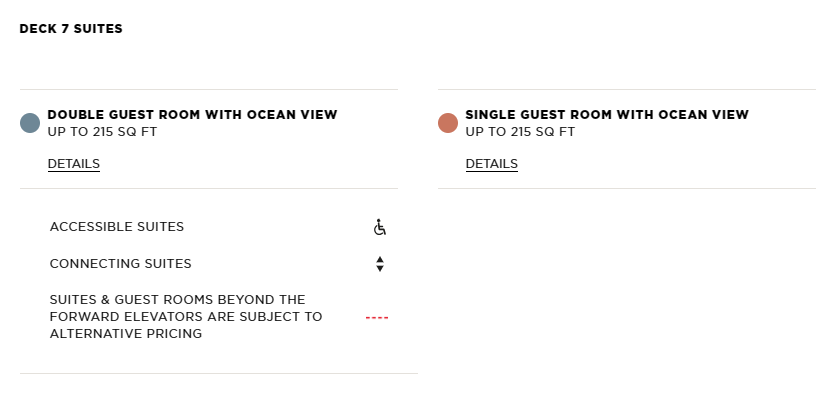Click the Double Guest Room With Ocean View title

(192, 115)
